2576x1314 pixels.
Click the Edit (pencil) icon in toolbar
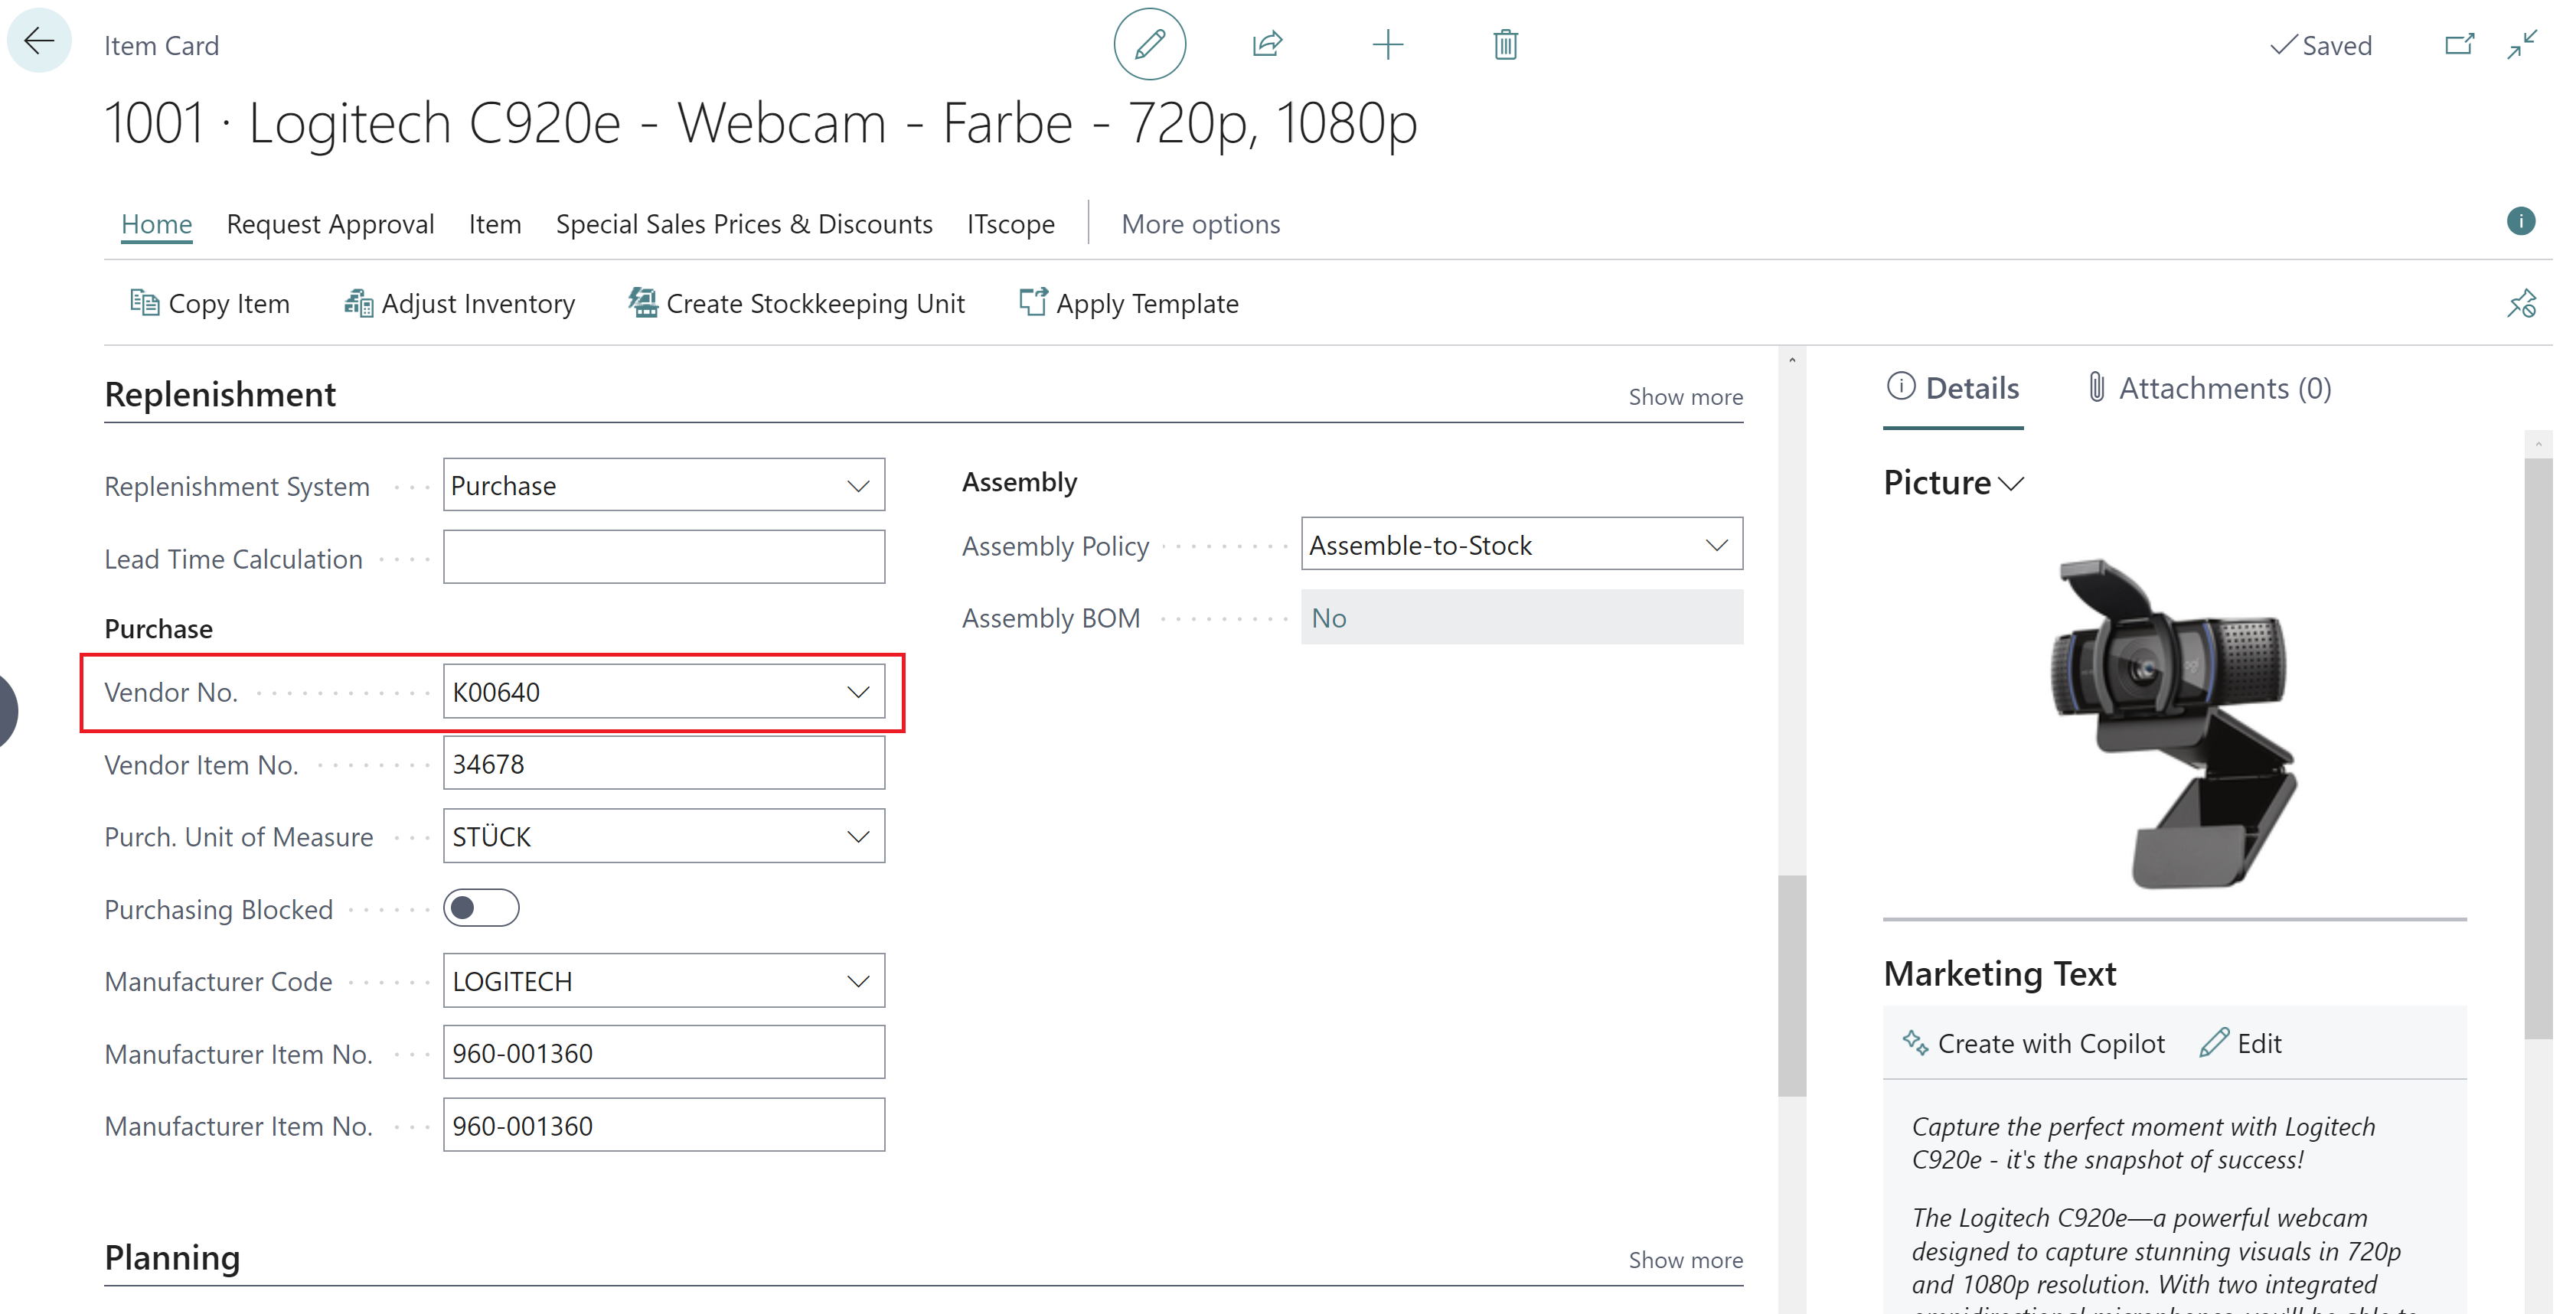(x=1151, y=45)
